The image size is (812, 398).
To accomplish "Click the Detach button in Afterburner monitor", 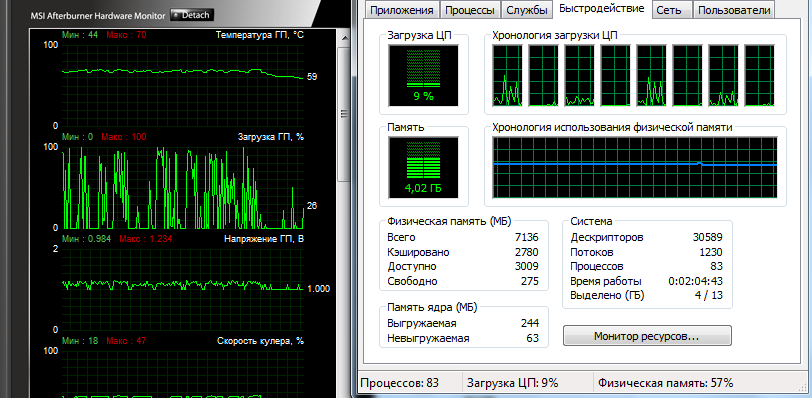I will pyautogui.click(x=192, y=15).
